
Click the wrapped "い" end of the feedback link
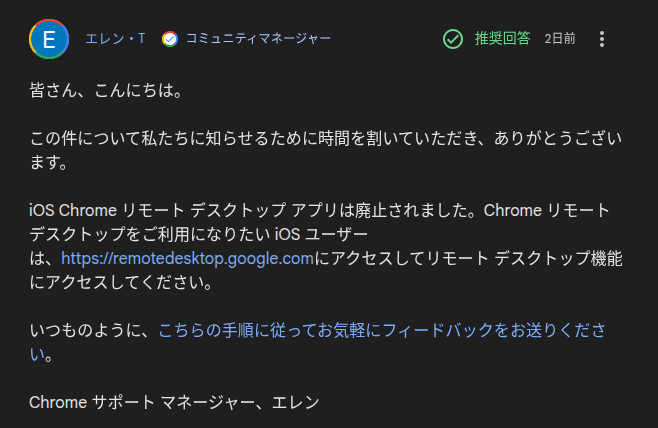(37, 355)
